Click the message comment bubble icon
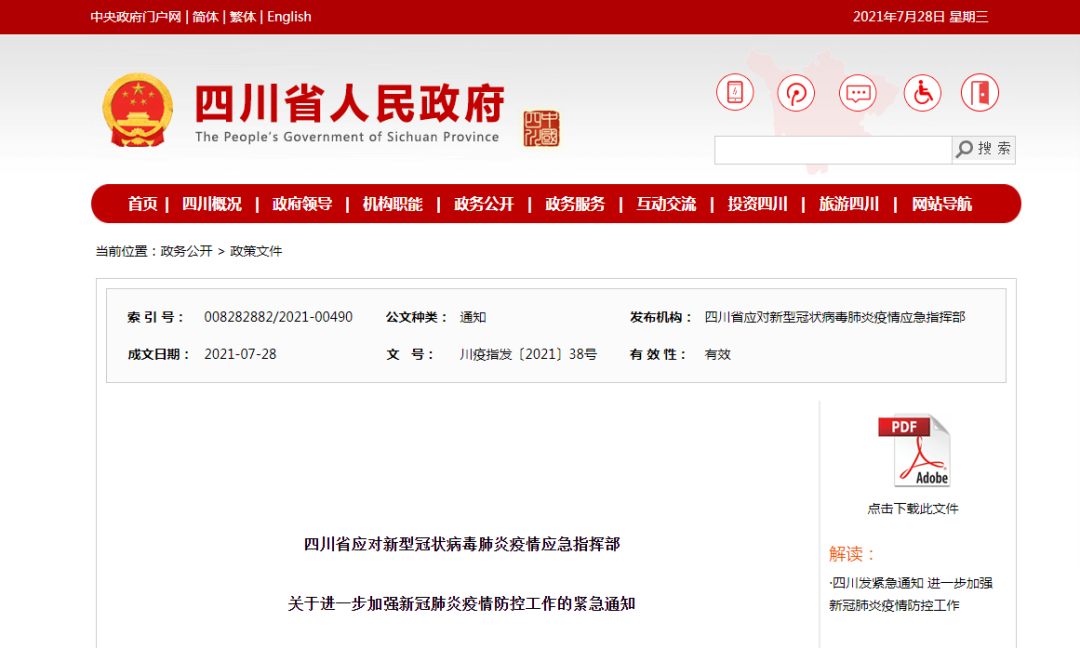Screen dimensions: 1080x648 click(x=858, y=92)
